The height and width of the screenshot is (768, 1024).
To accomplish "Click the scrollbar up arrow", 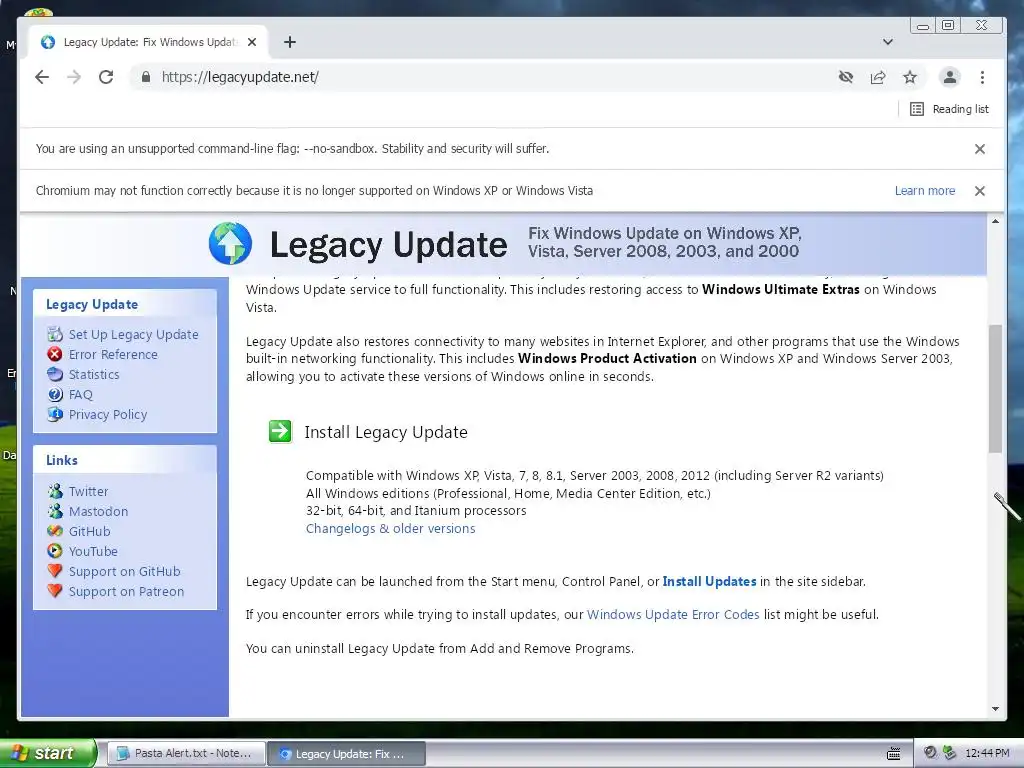I will coord(995,221).
